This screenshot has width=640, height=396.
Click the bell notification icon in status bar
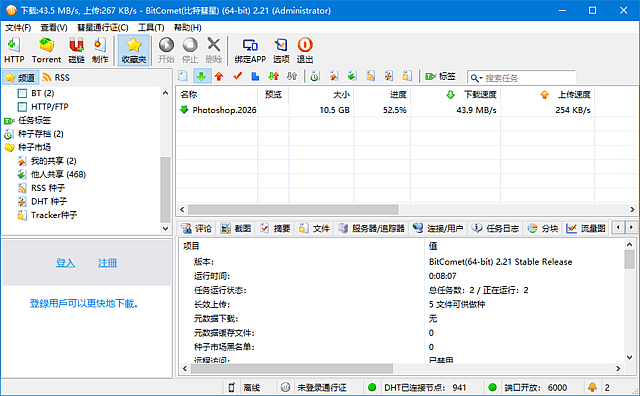click(592, 387)
